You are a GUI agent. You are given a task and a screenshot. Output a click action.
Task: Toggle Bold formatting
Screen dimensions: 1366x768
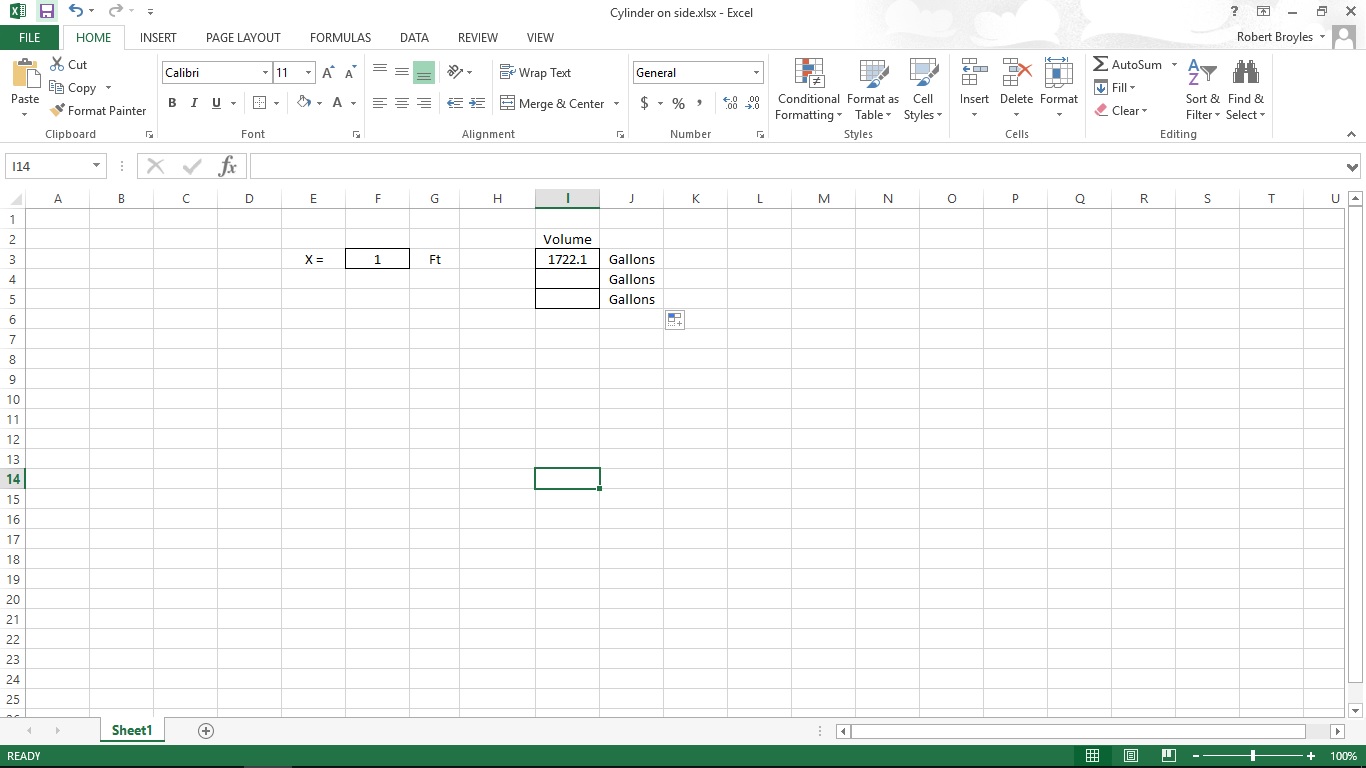coord(172,103)
